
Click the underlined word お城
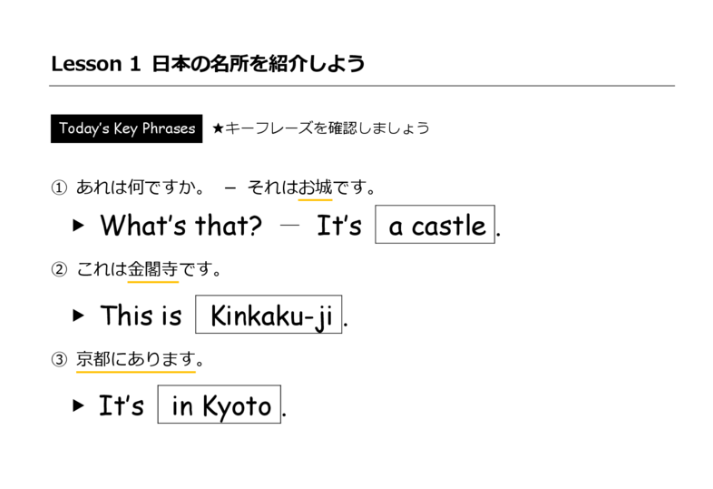click(x=316, y=187)
